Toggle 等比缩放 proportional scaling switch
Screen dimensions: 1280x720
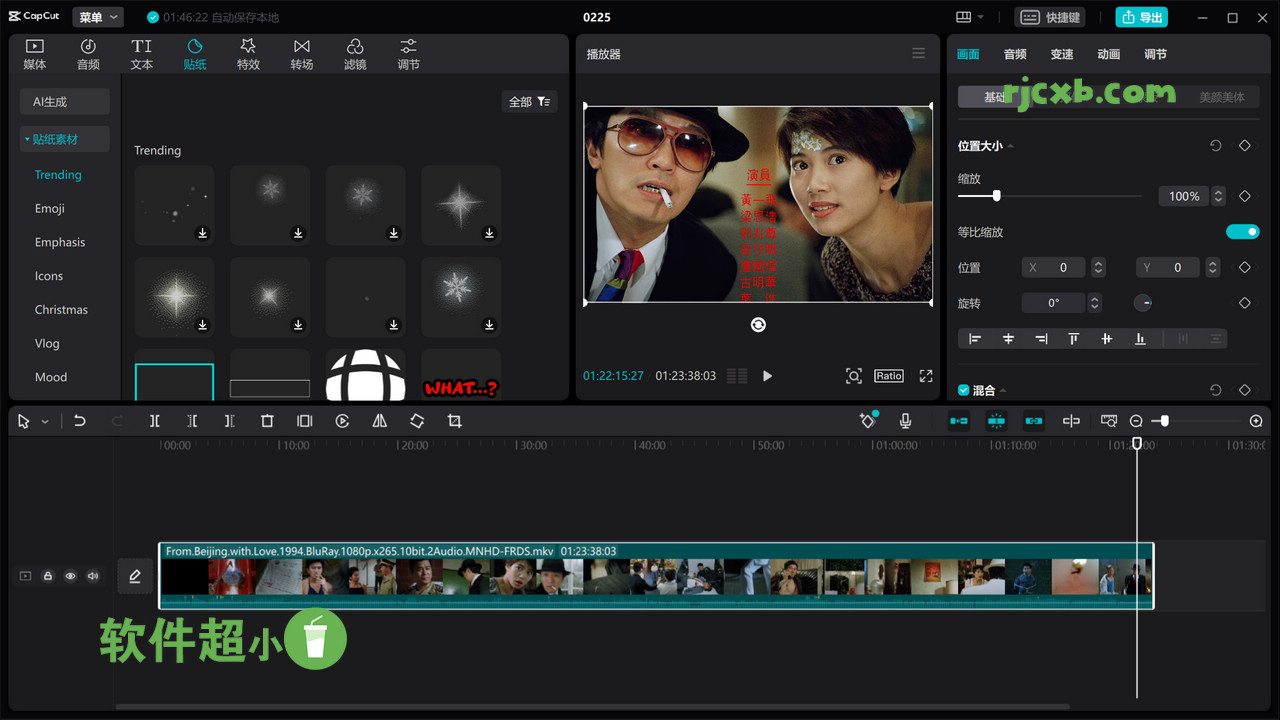pos(1242,231)
